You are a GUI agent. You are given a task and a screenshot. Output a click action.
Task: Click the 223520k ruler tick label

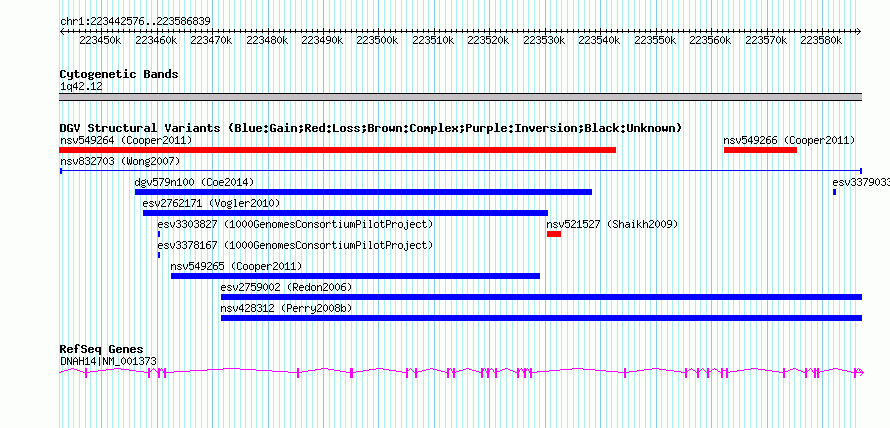click(489, 41)
